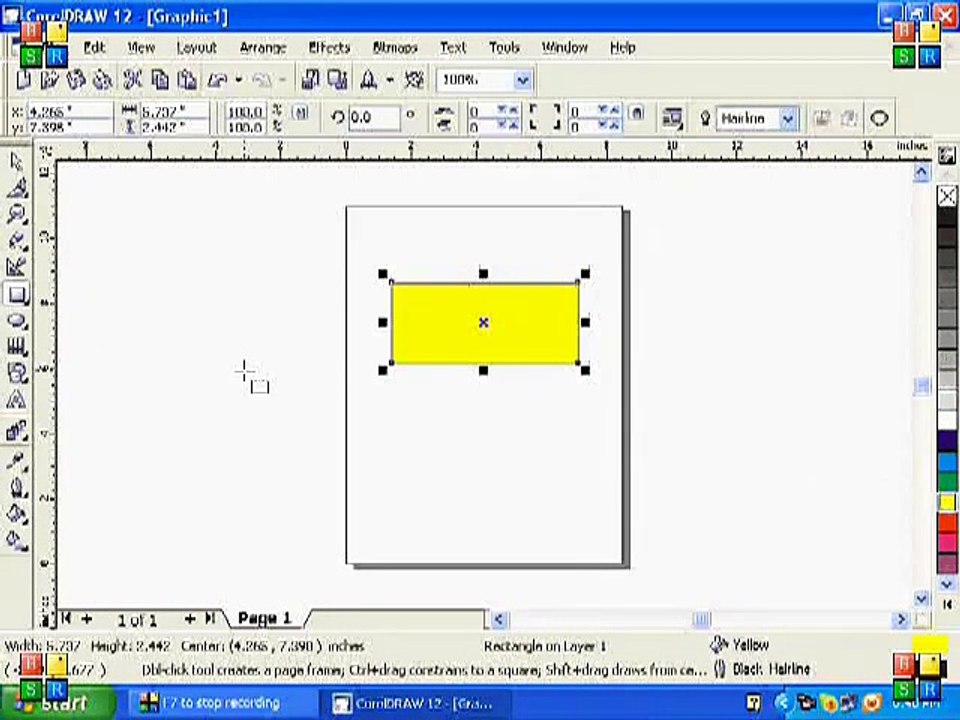
Task: Click the Corel Online icon
Action: click(x=416, y=80)
